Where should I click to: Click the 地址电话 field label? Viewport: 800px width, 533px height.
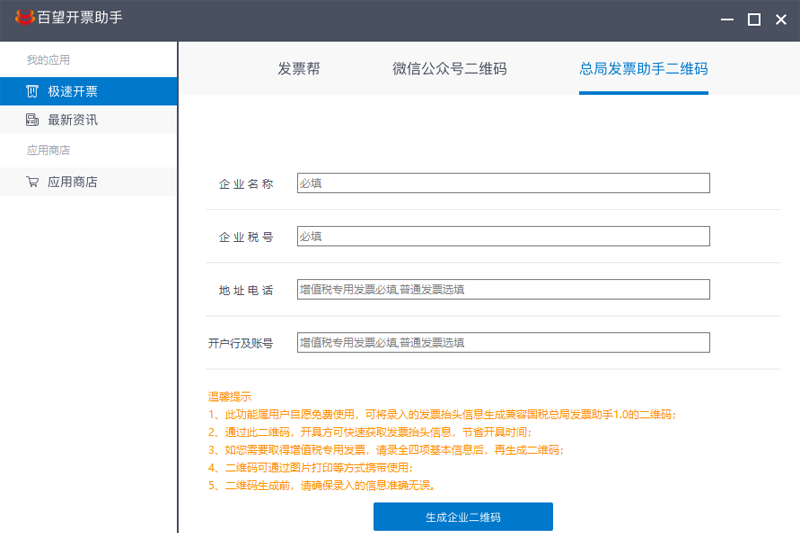[246, 290]
